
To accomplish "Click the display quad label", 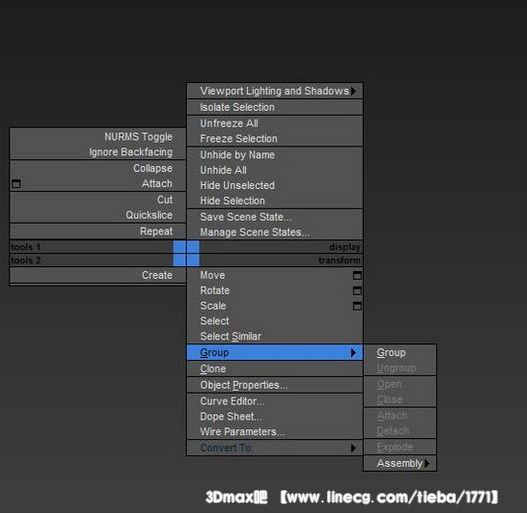I will click(x=345, y=247).
